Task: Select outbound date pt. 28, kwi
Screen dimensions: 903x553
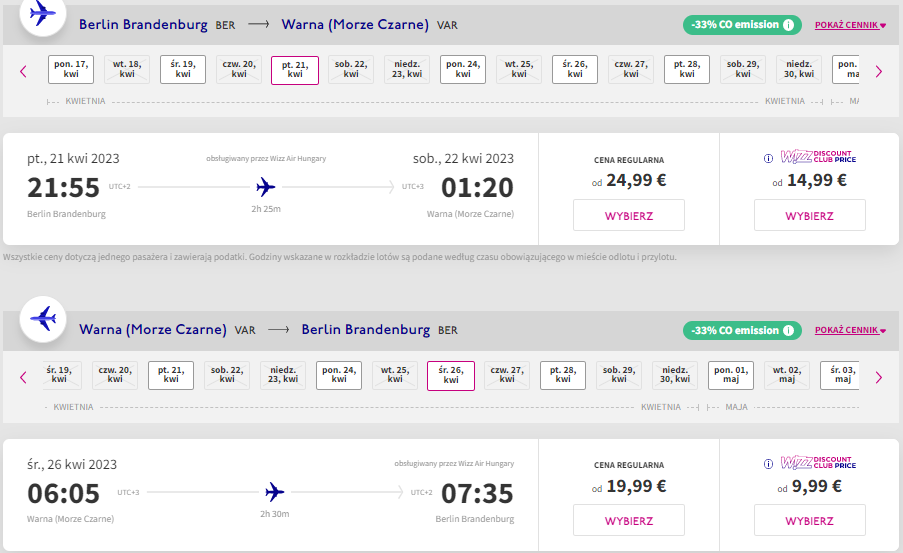Action: click(687, 70)
